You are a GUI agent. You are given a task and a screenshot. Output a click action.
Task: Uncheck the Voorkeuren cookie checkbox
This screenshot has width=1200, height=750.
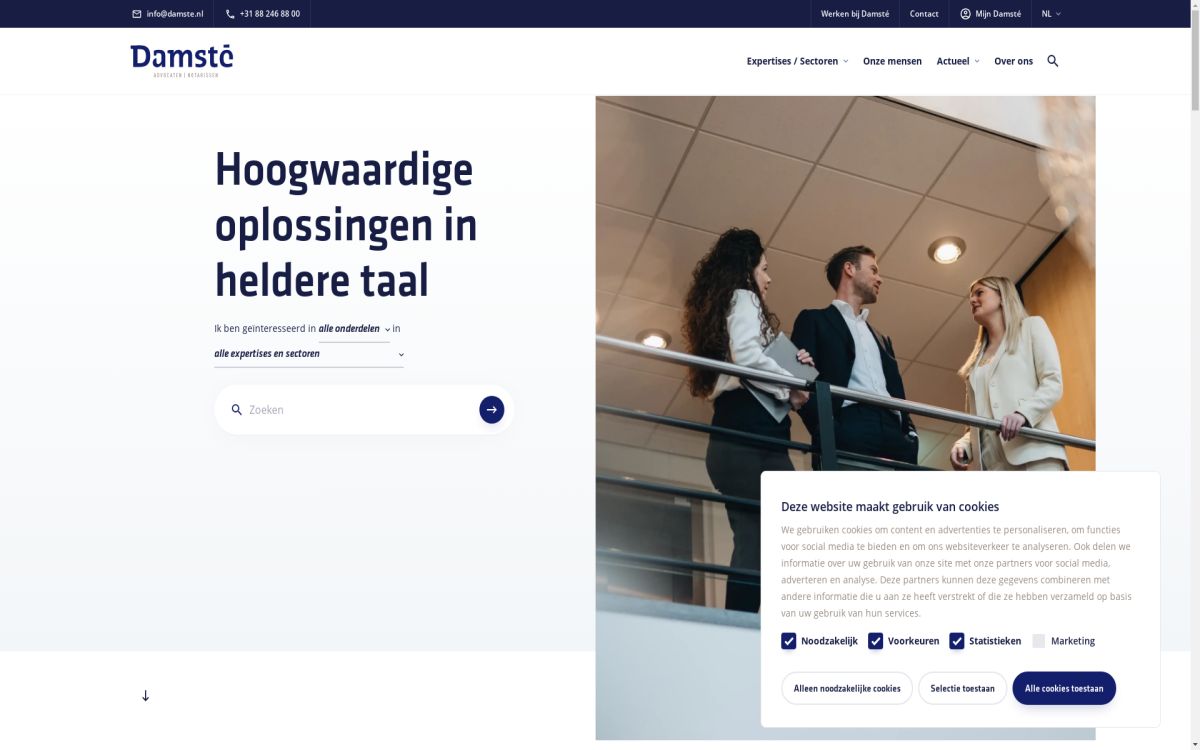pyautogui.click(x=875, y=641)
